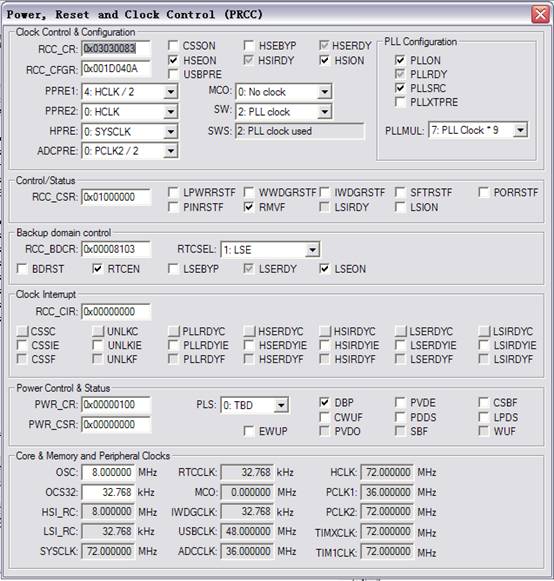Viewport: 554px width, 581px height.
Task: Select the RCC_CFGR register field
Action: [116, 69]
